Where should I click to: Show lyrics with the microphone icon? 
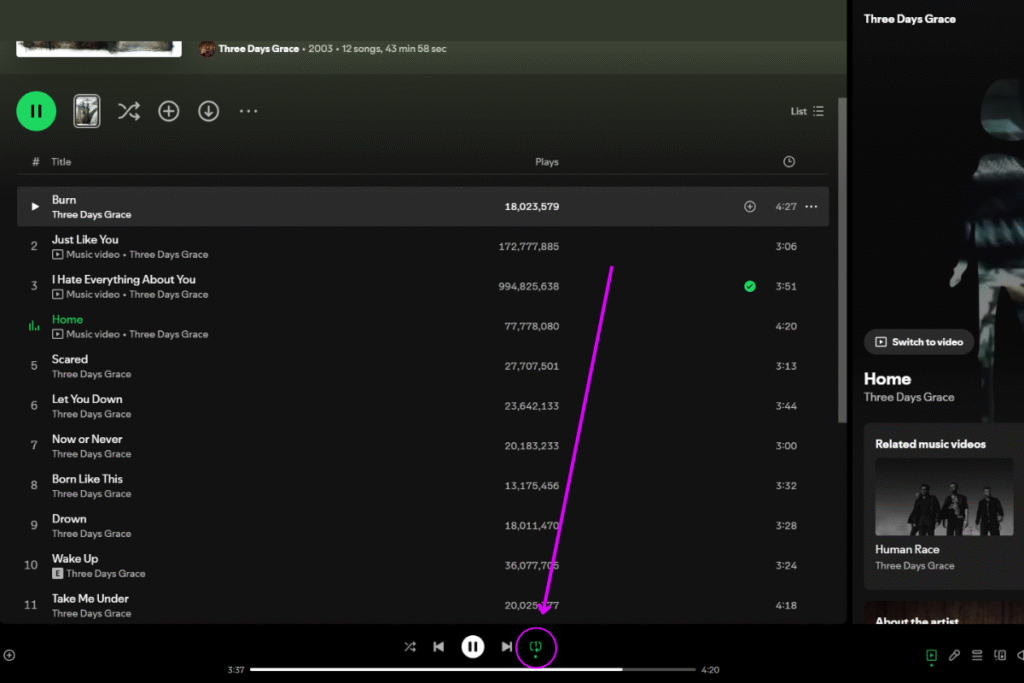click(954, 655)
